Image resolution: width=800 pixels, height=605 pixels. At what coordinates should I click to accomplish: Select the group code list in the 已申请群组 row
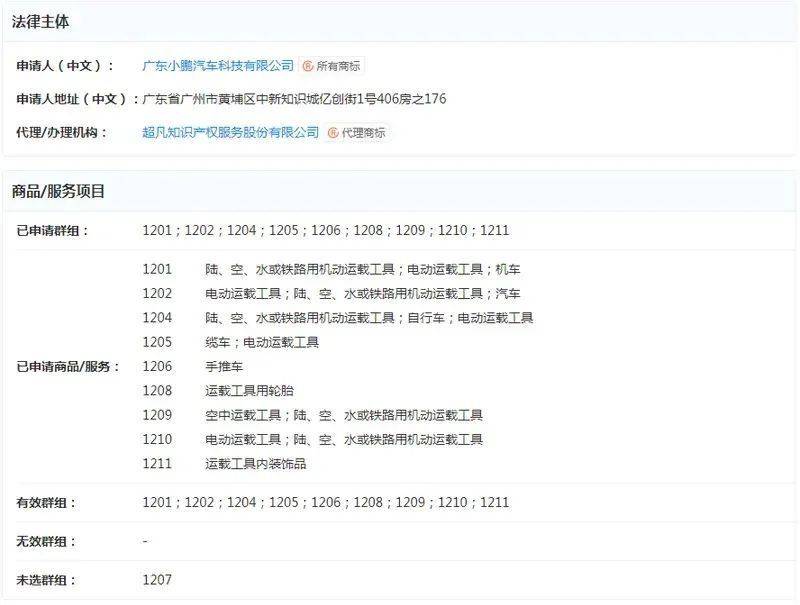point(326,231)
